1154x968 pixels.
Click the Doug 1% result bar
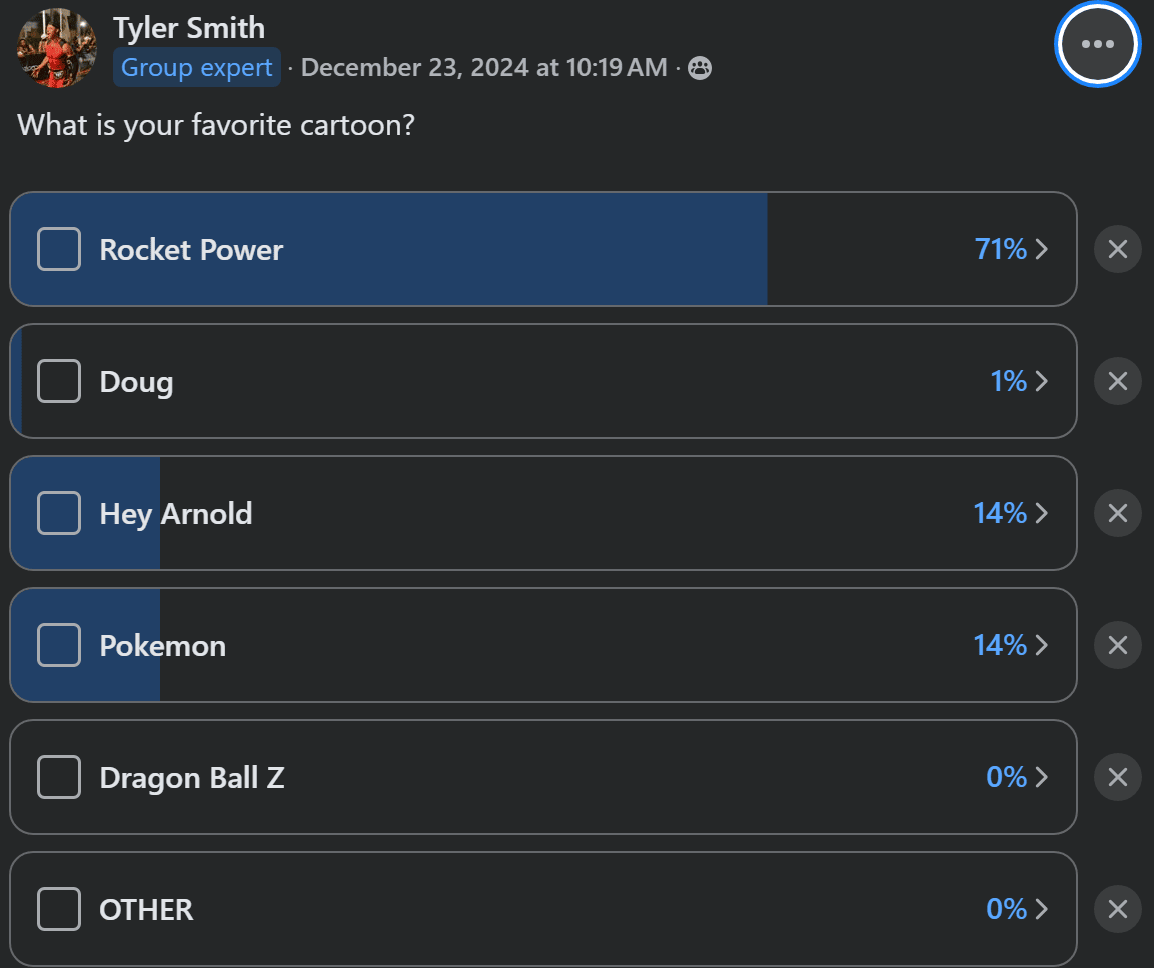click(543, 381)
